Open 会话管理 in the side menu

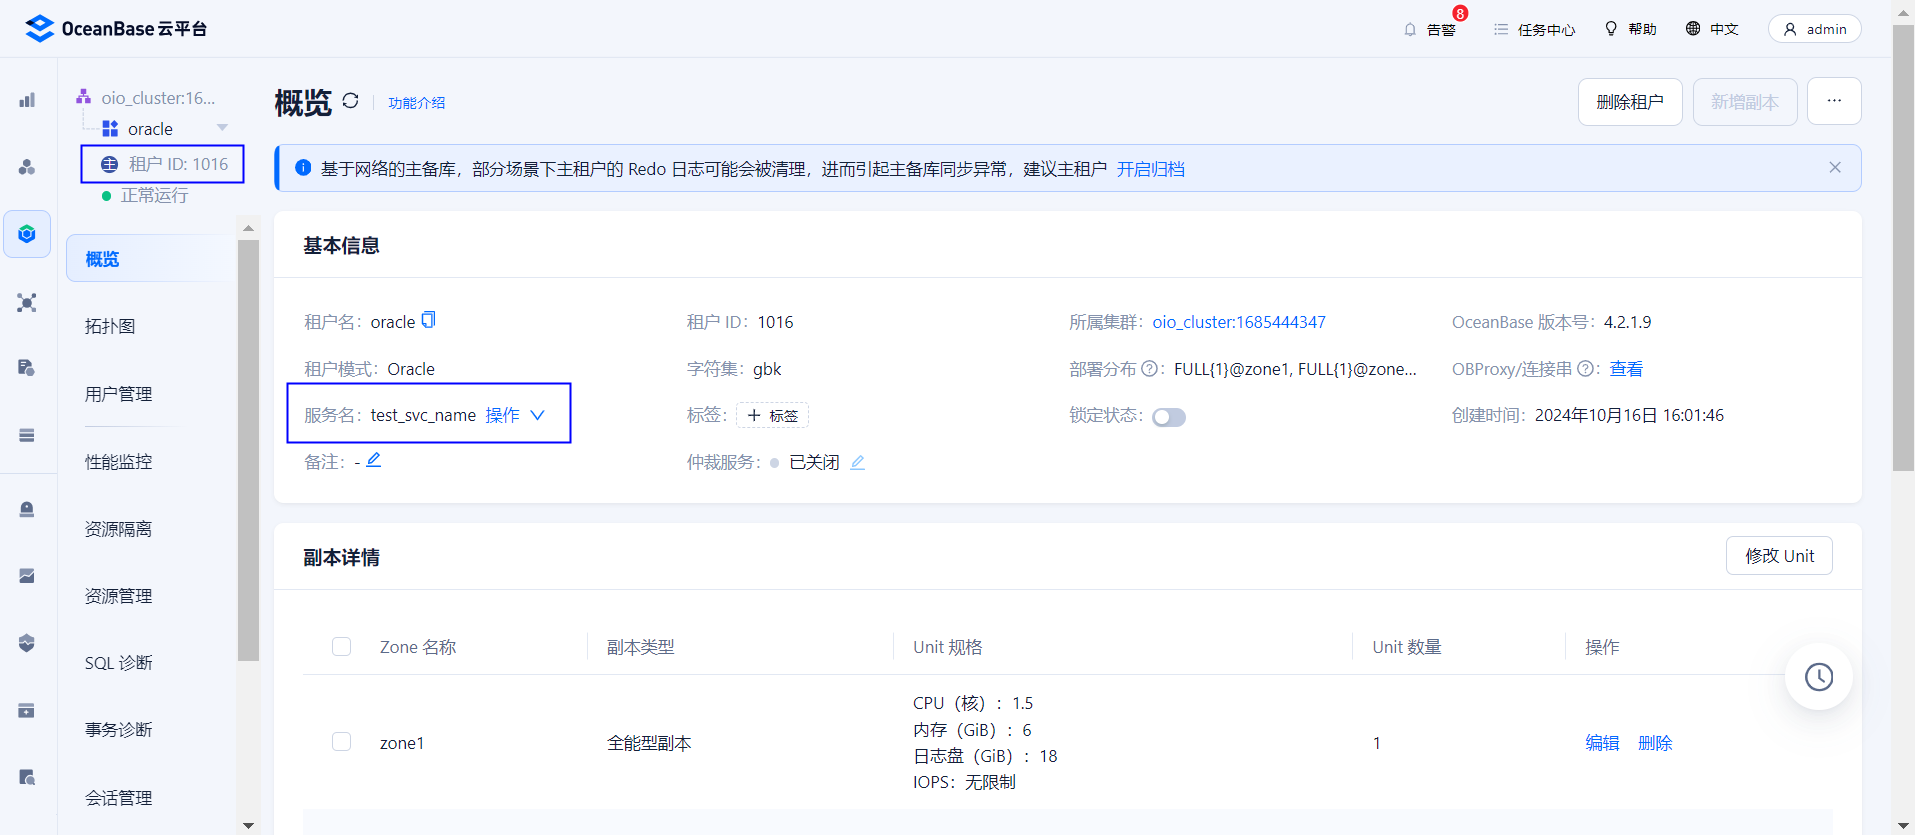click(x=118, y=798)
